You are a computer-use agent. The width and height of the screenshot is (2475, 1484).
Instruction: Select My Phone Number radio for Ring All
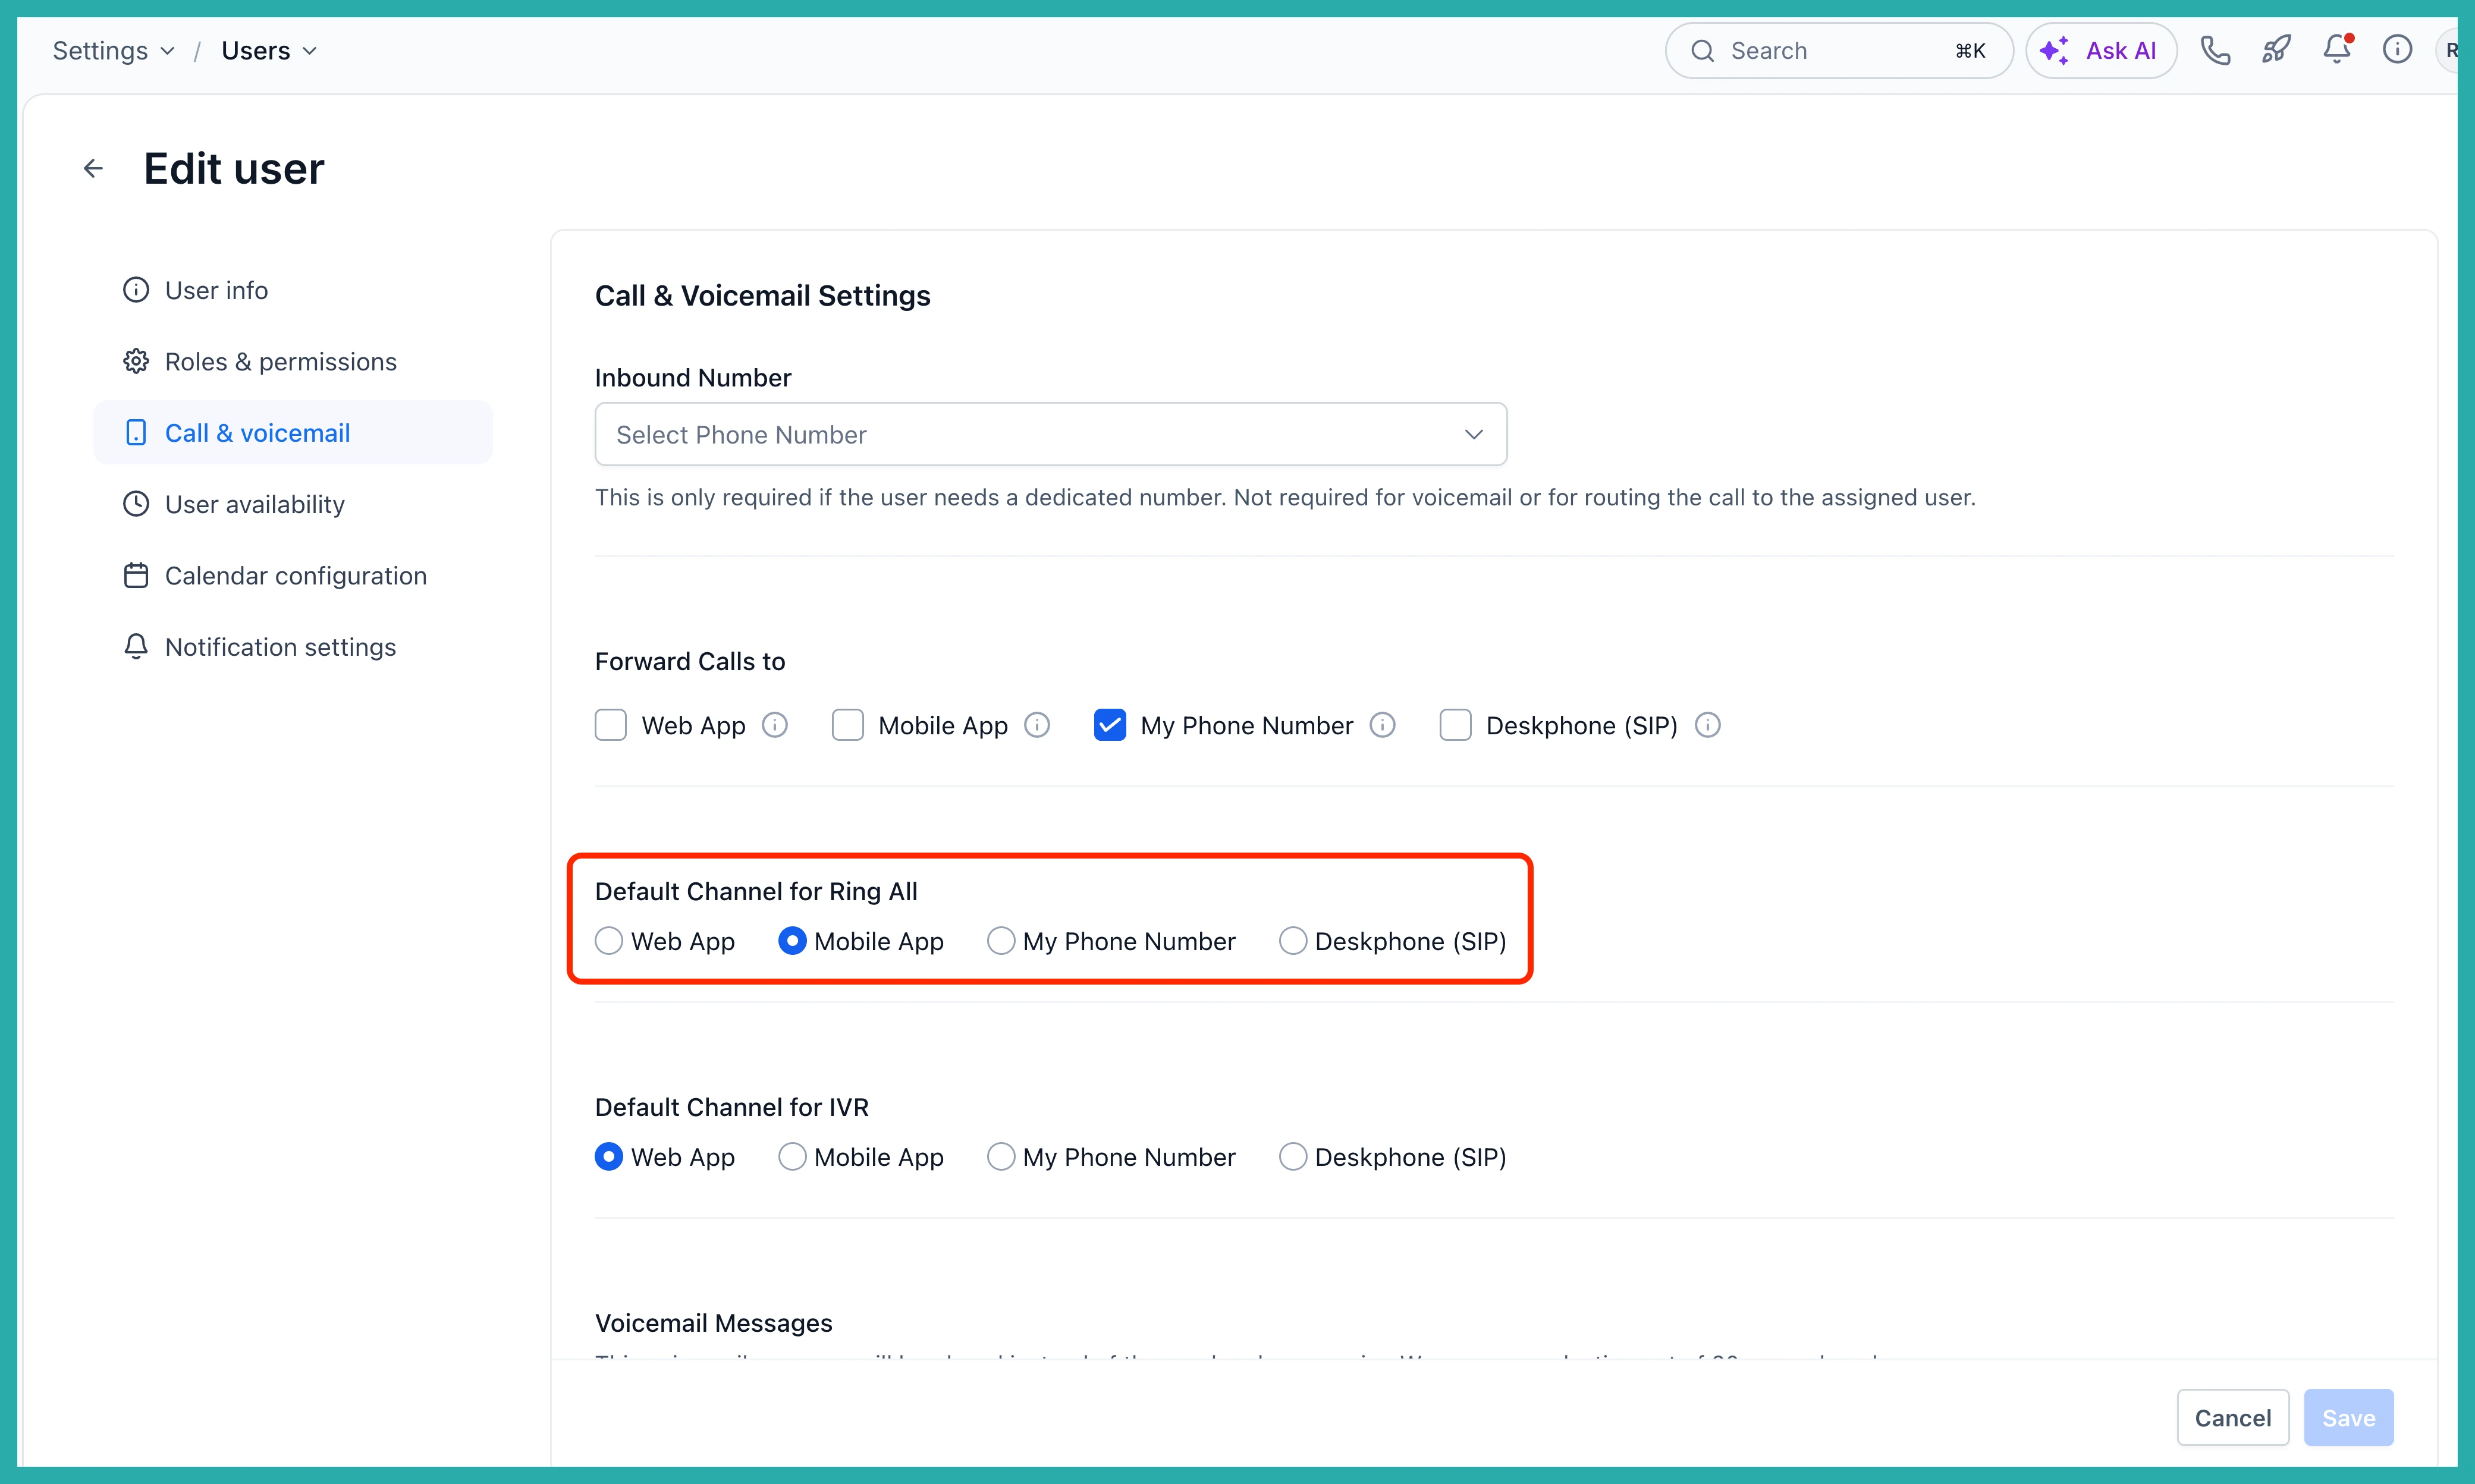point(1000,941)
